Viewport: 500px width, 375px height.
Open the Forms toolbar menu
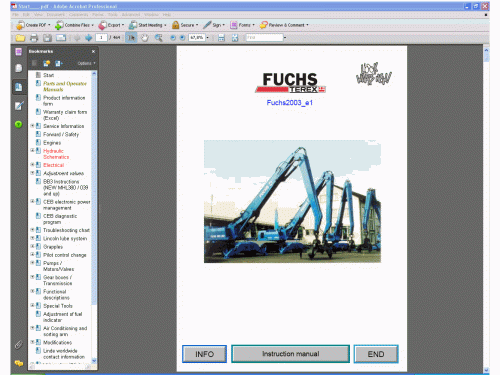[242, 25]
